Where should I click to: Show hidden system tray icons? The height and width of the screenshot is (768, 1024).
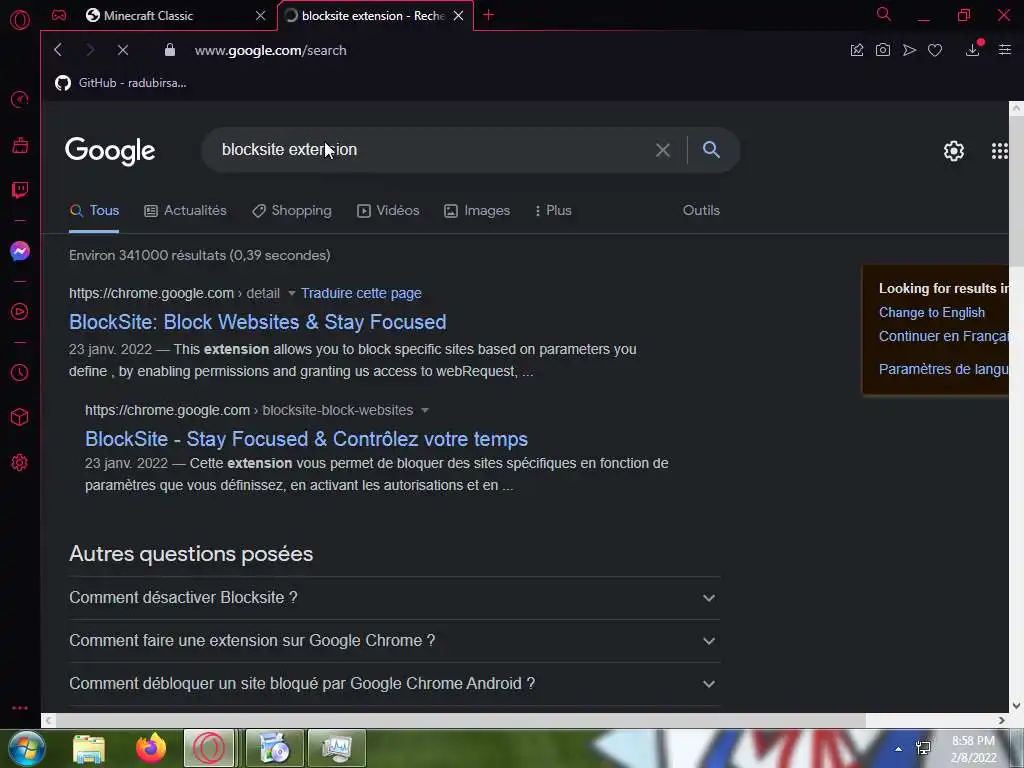[899, 749]
